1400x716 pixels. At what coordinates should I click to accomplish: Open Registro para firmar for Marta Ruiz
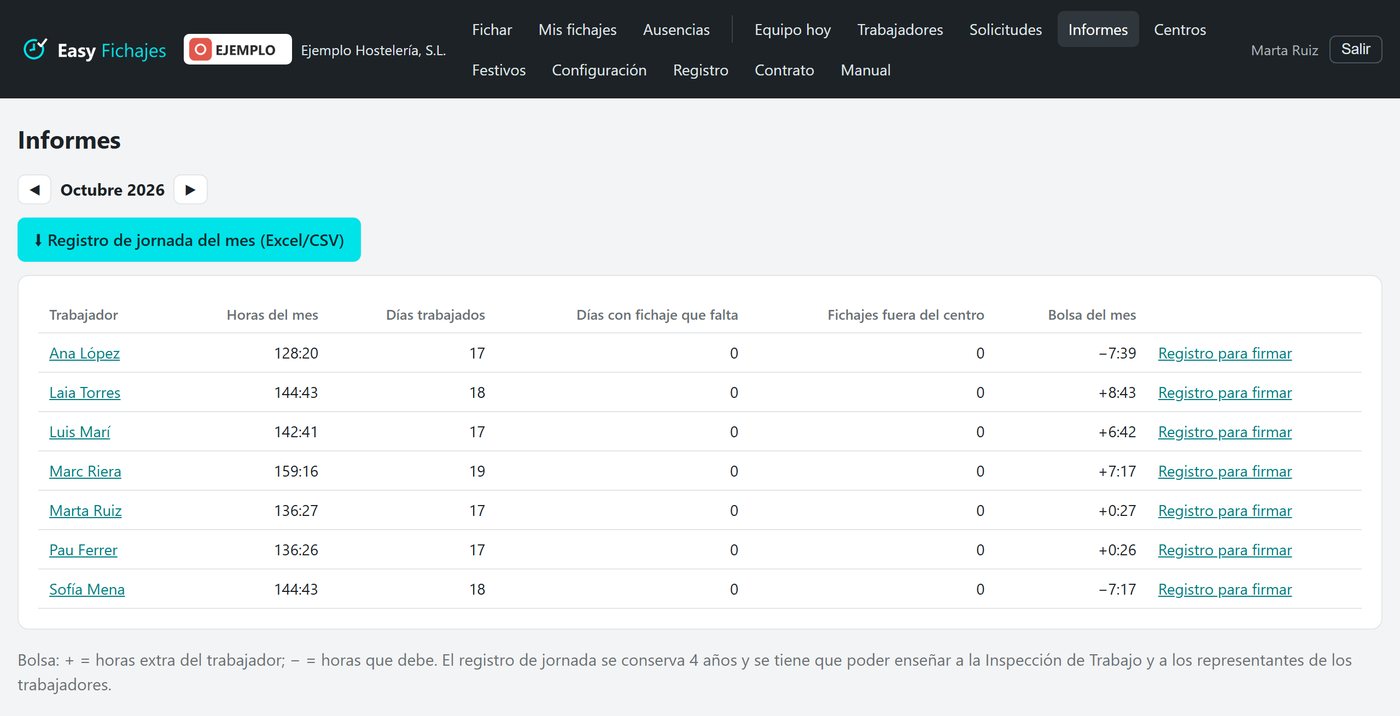pyautogui.click(x=1225, y=511)
